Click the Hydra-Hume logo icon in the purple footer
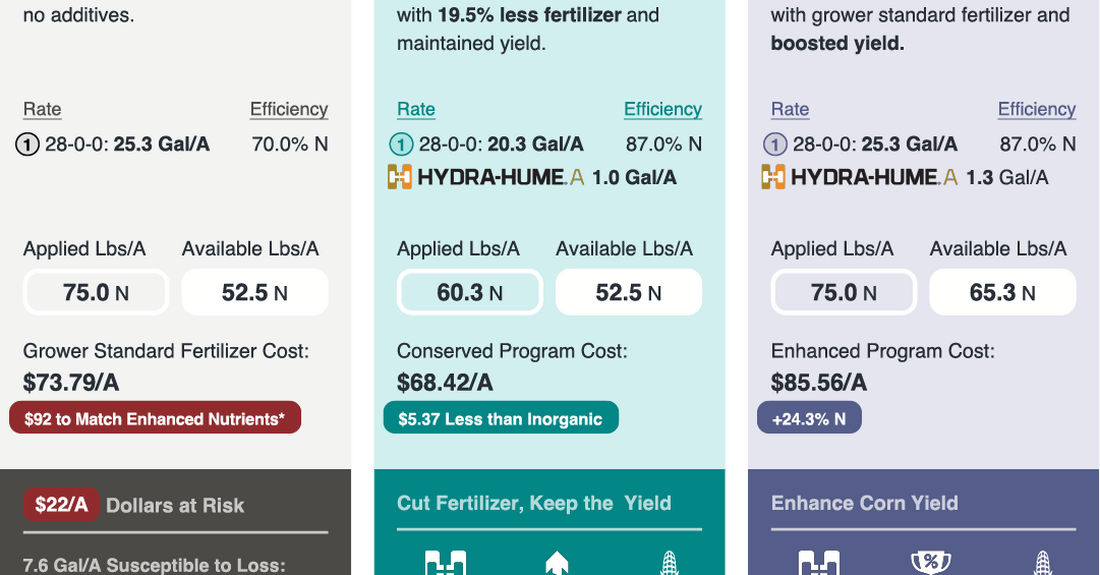This screenshot has height=575, width=1100. [x=819, y=564]
